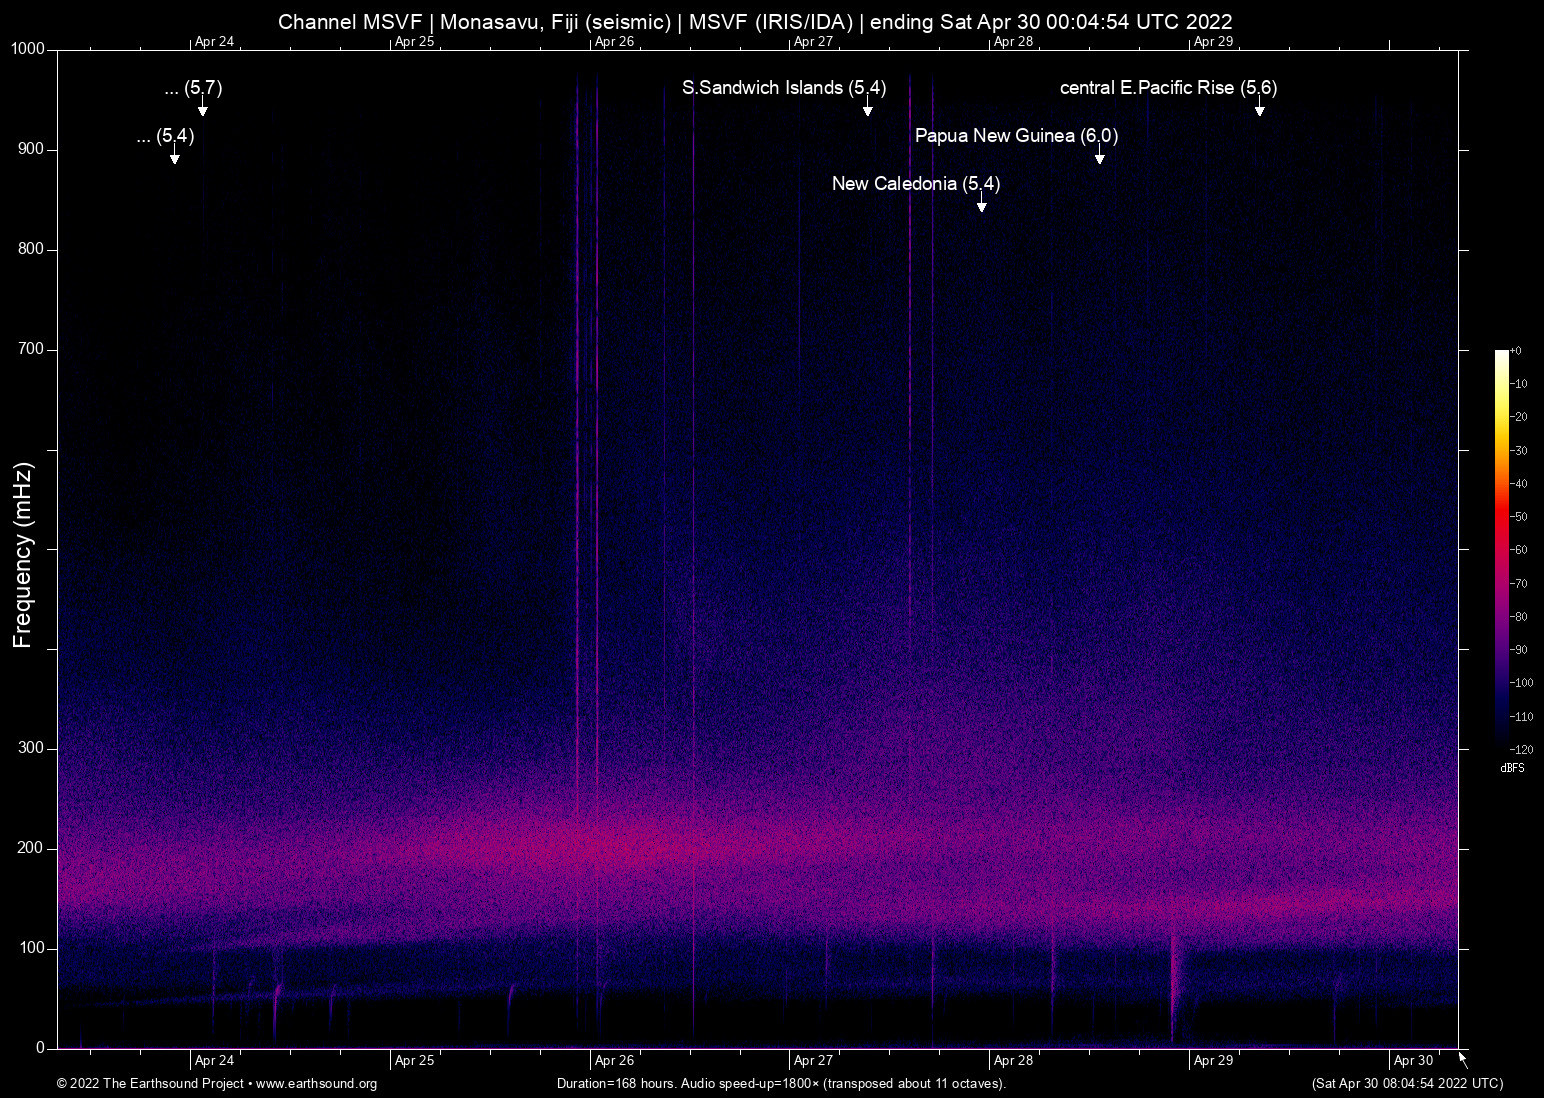
Task: Select the Apr 26 tick label on bottom axis
Action: pyautogui.click(x=614, y=1059)
